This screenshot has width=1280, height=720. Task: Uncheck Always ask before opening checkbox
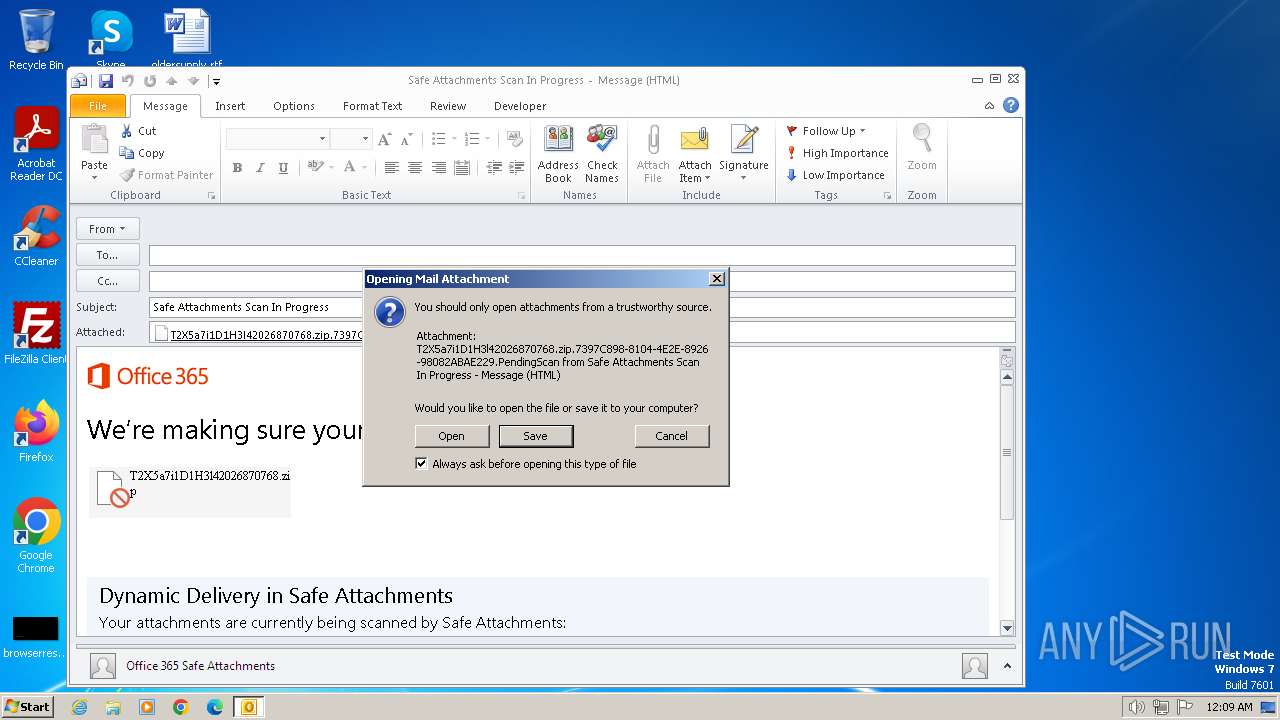(421, 464)
